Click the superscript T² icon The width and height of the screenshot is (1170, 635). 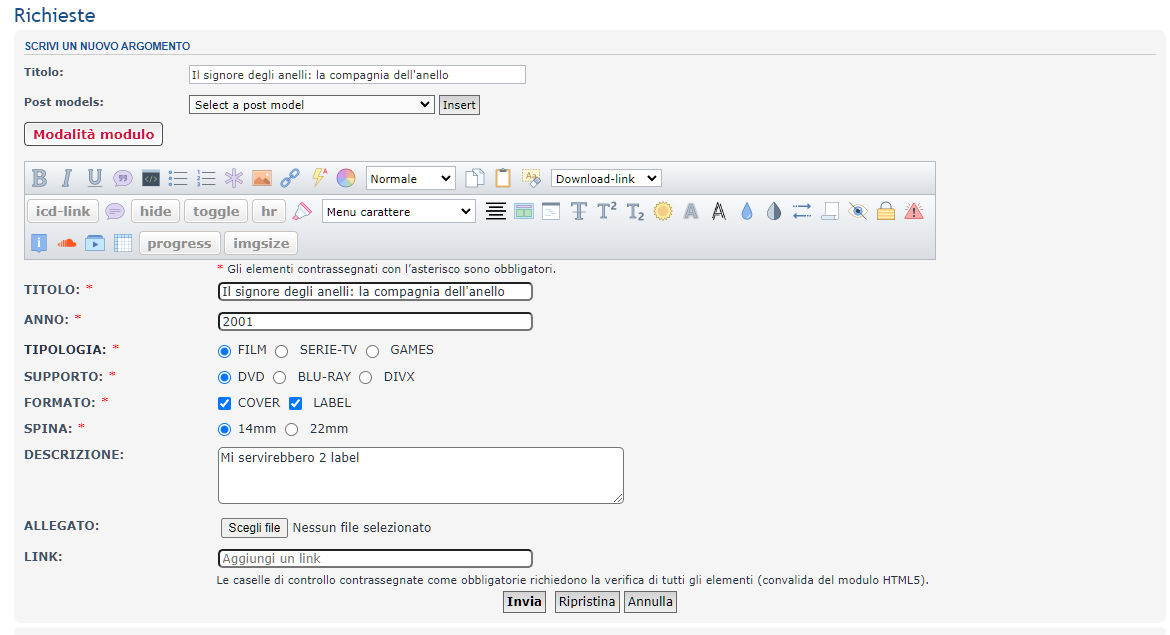click(607, 211)
